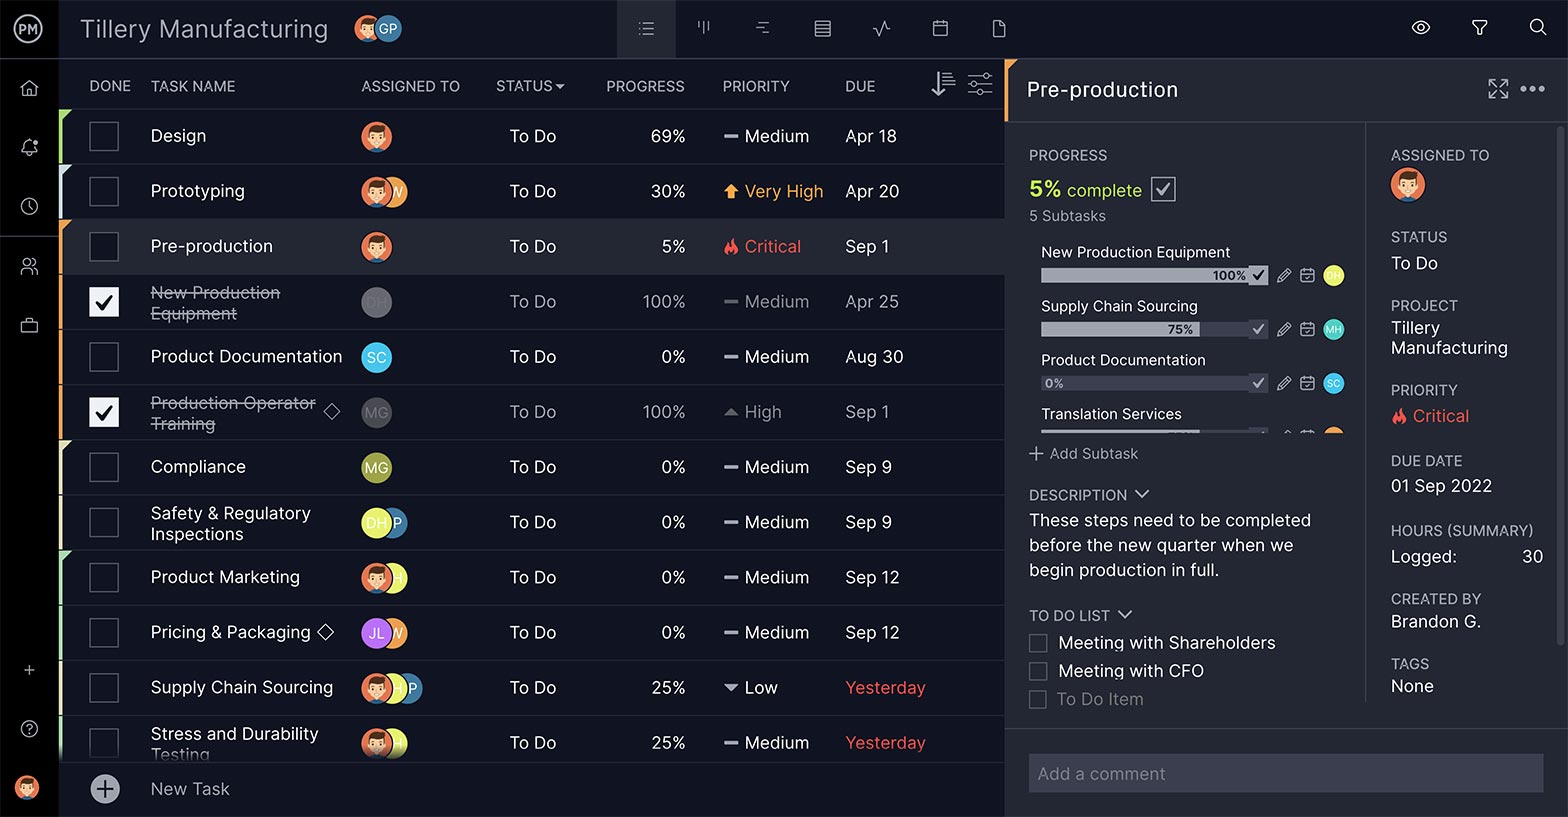The height and width of the screenshot is (817, 1568).
Task: Mark the Design task as done
Action: [104, 136]
